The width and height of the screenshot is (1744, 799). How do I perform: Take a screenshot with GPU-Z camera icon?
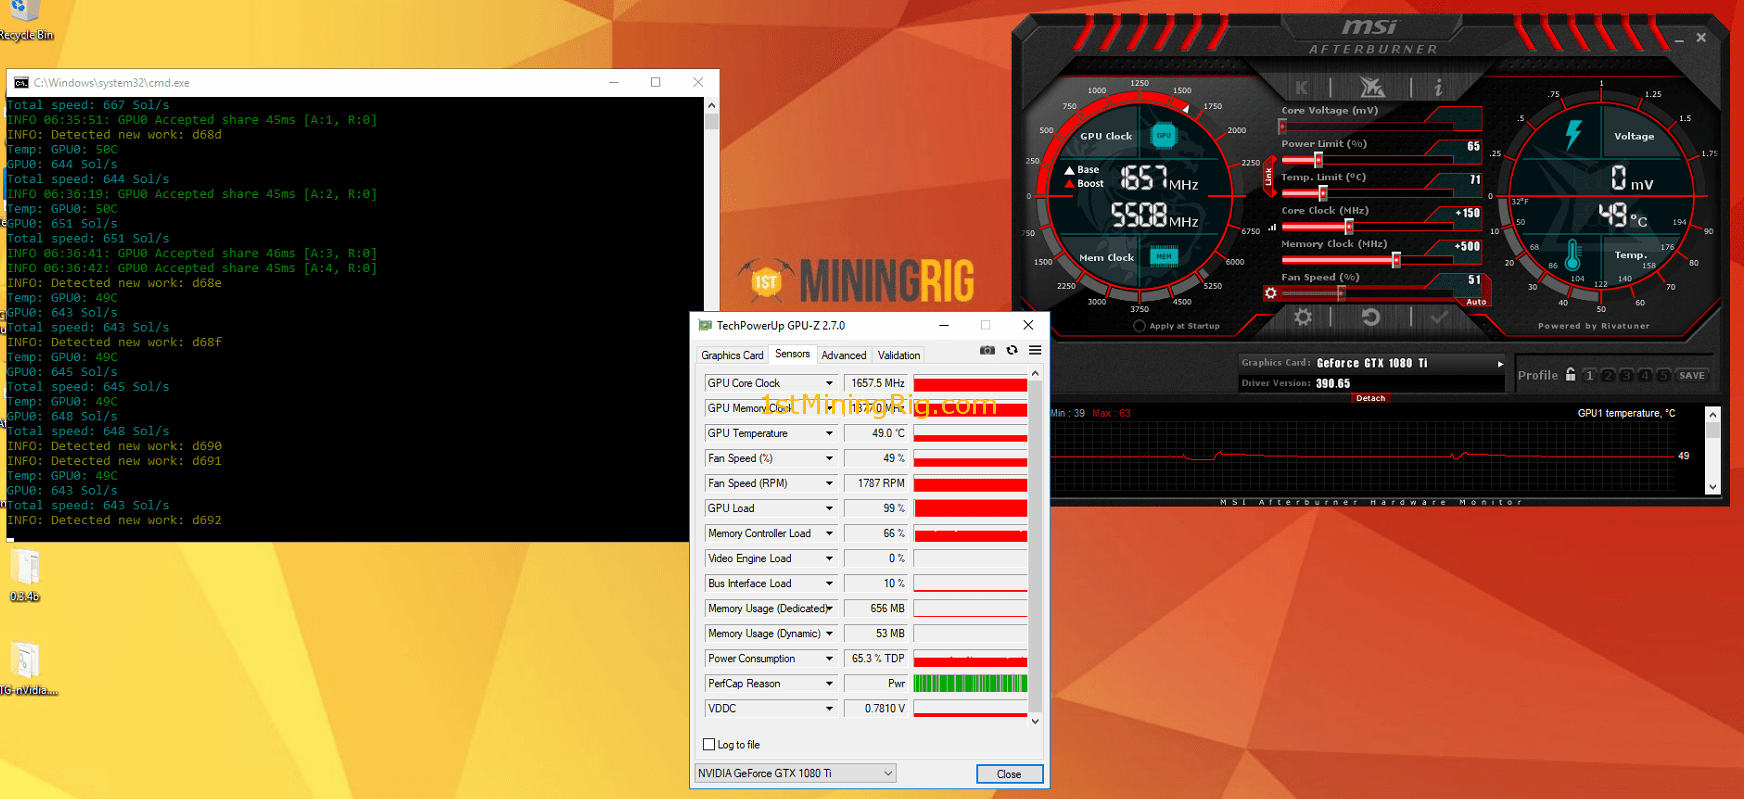(x=987, y=350)
